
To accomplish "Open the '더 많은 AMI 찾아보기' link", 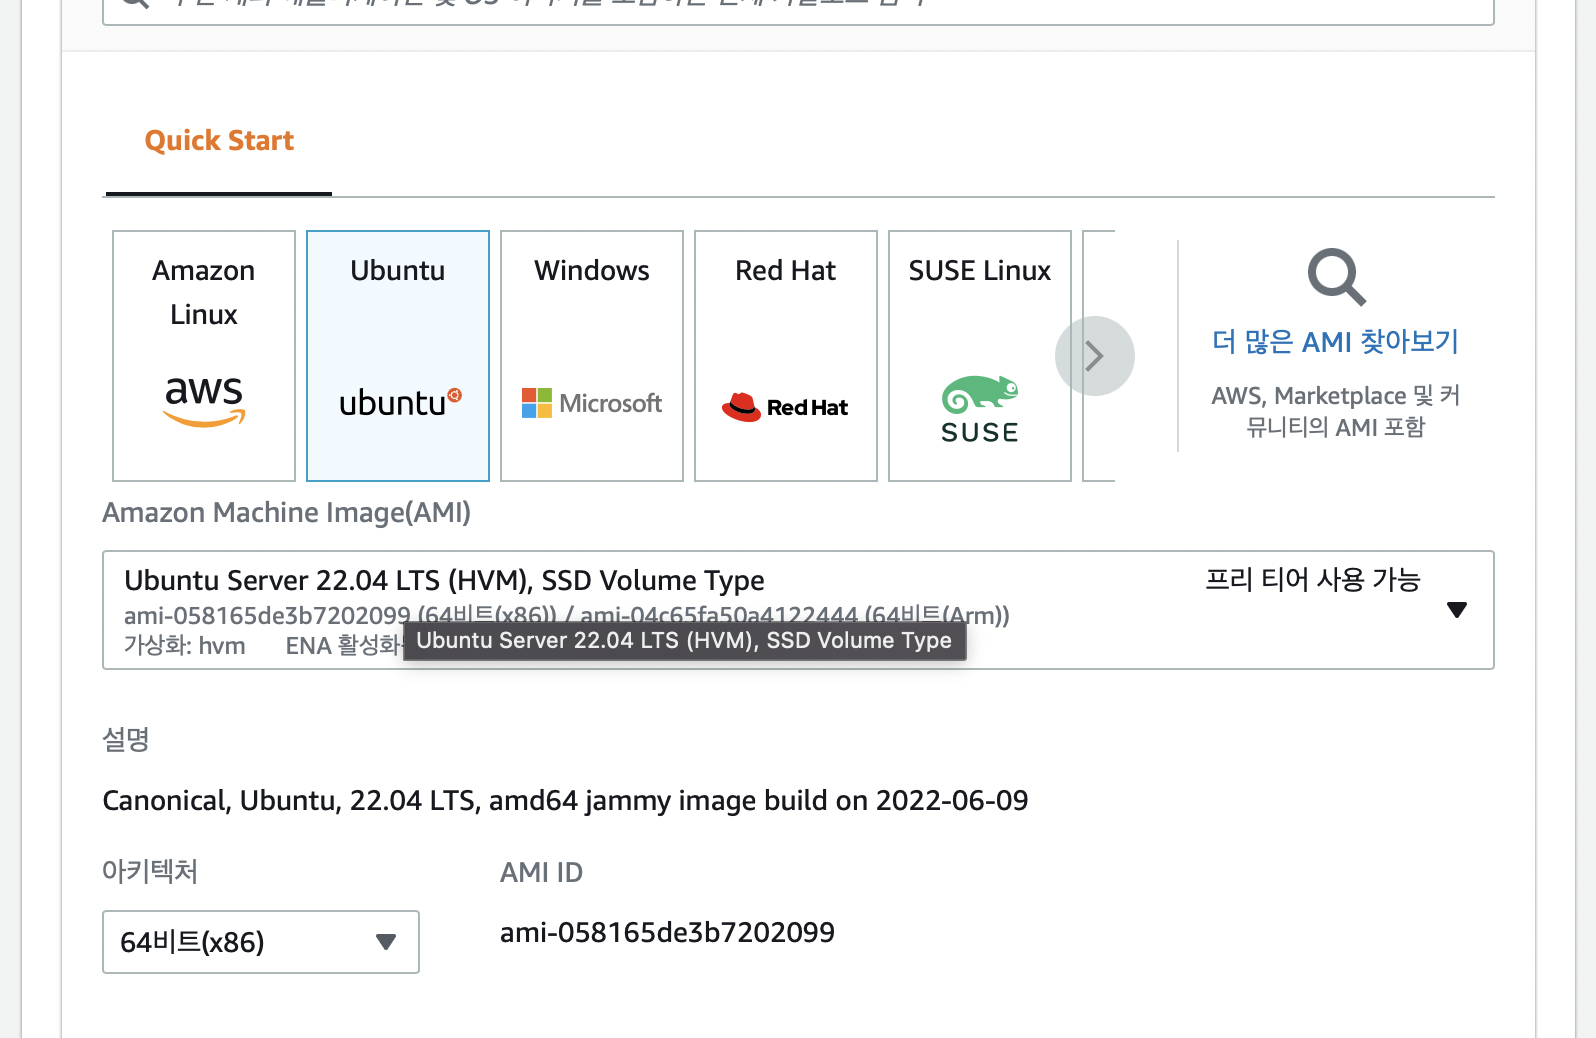I will click(1336, 342).
